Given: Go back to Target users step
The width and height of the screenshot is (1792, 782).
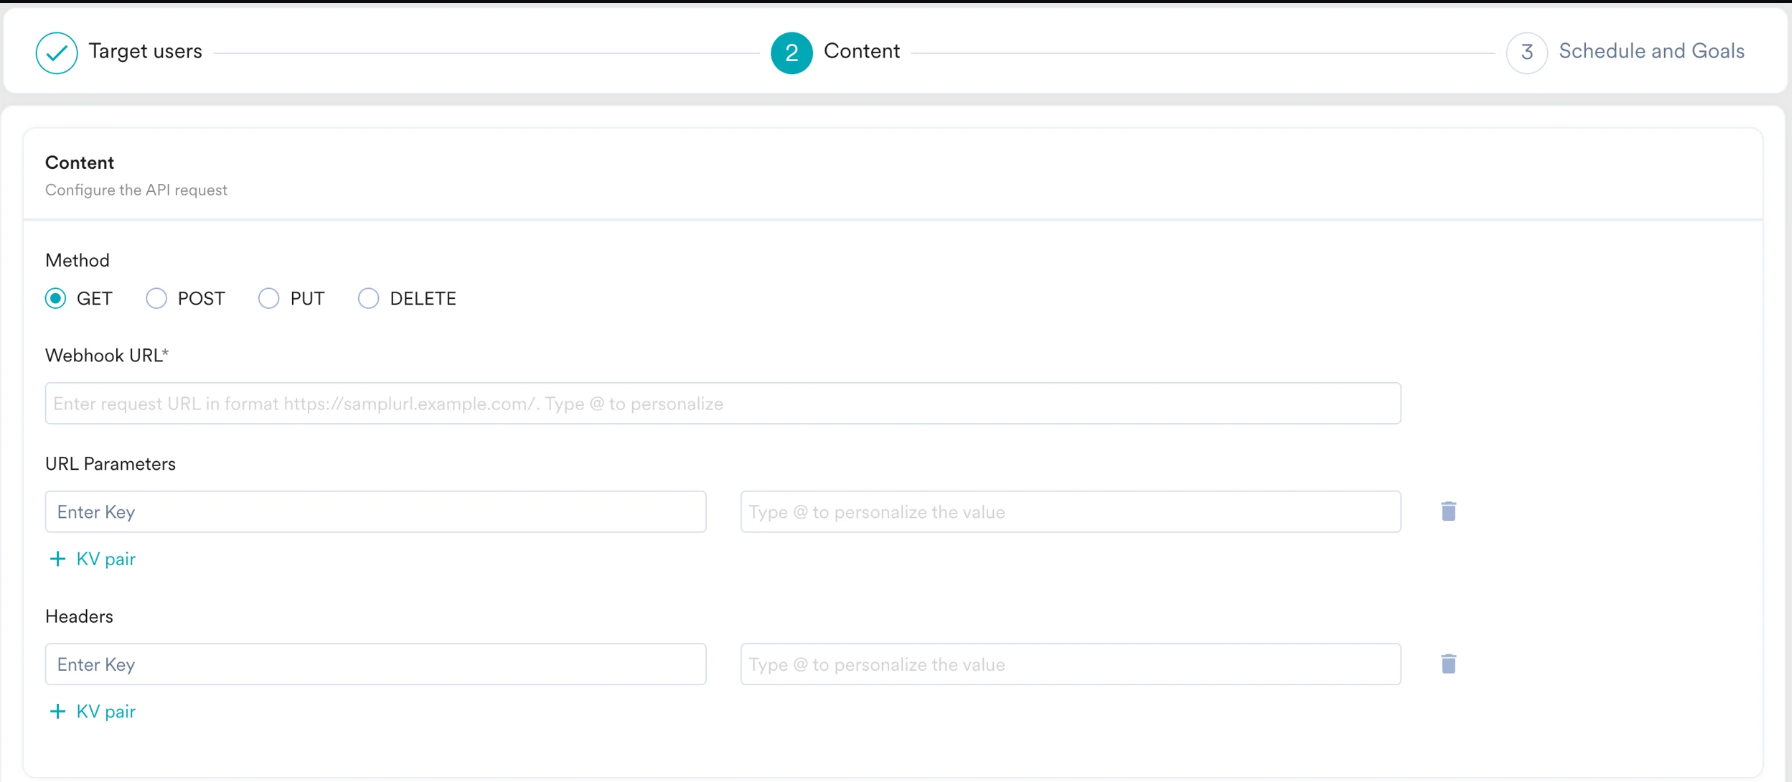Looking at the screenshot, I should coord(145,51).
